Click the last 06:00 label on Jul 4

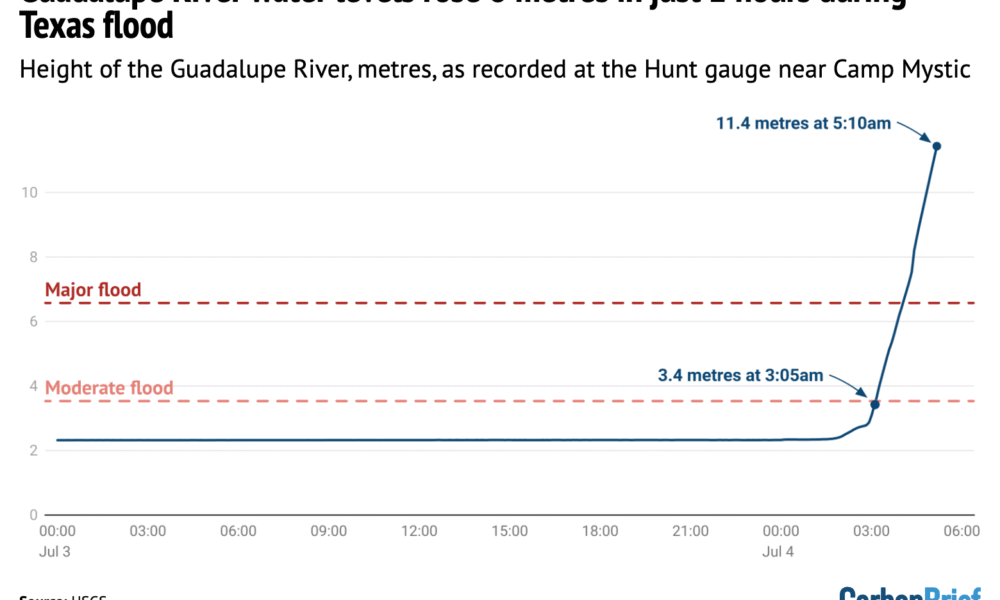pos(961,532)
